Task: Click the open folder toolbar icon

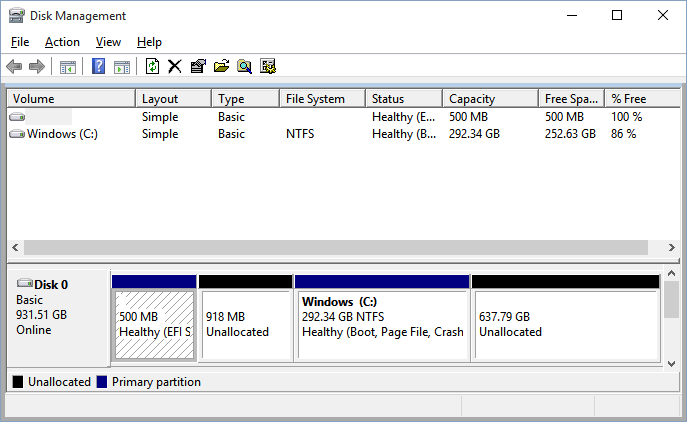Action: pyautogui.click(x=221, y=67)
